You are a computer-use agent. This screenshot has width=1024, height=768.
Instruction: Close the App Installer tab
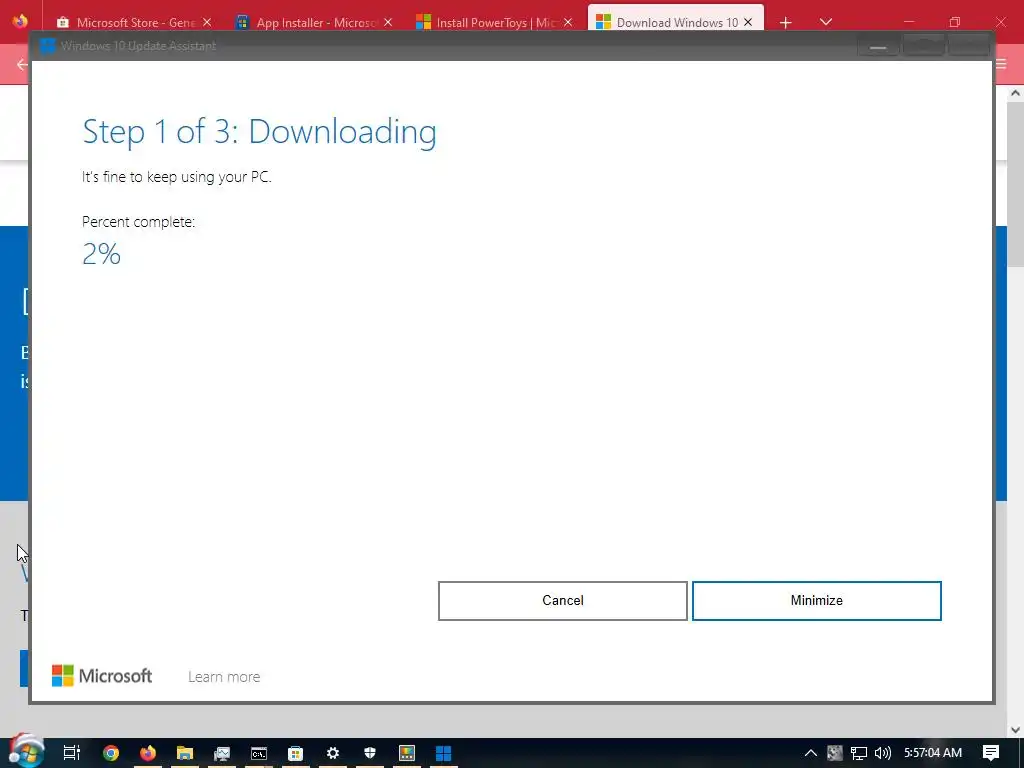tap(388, 22)
